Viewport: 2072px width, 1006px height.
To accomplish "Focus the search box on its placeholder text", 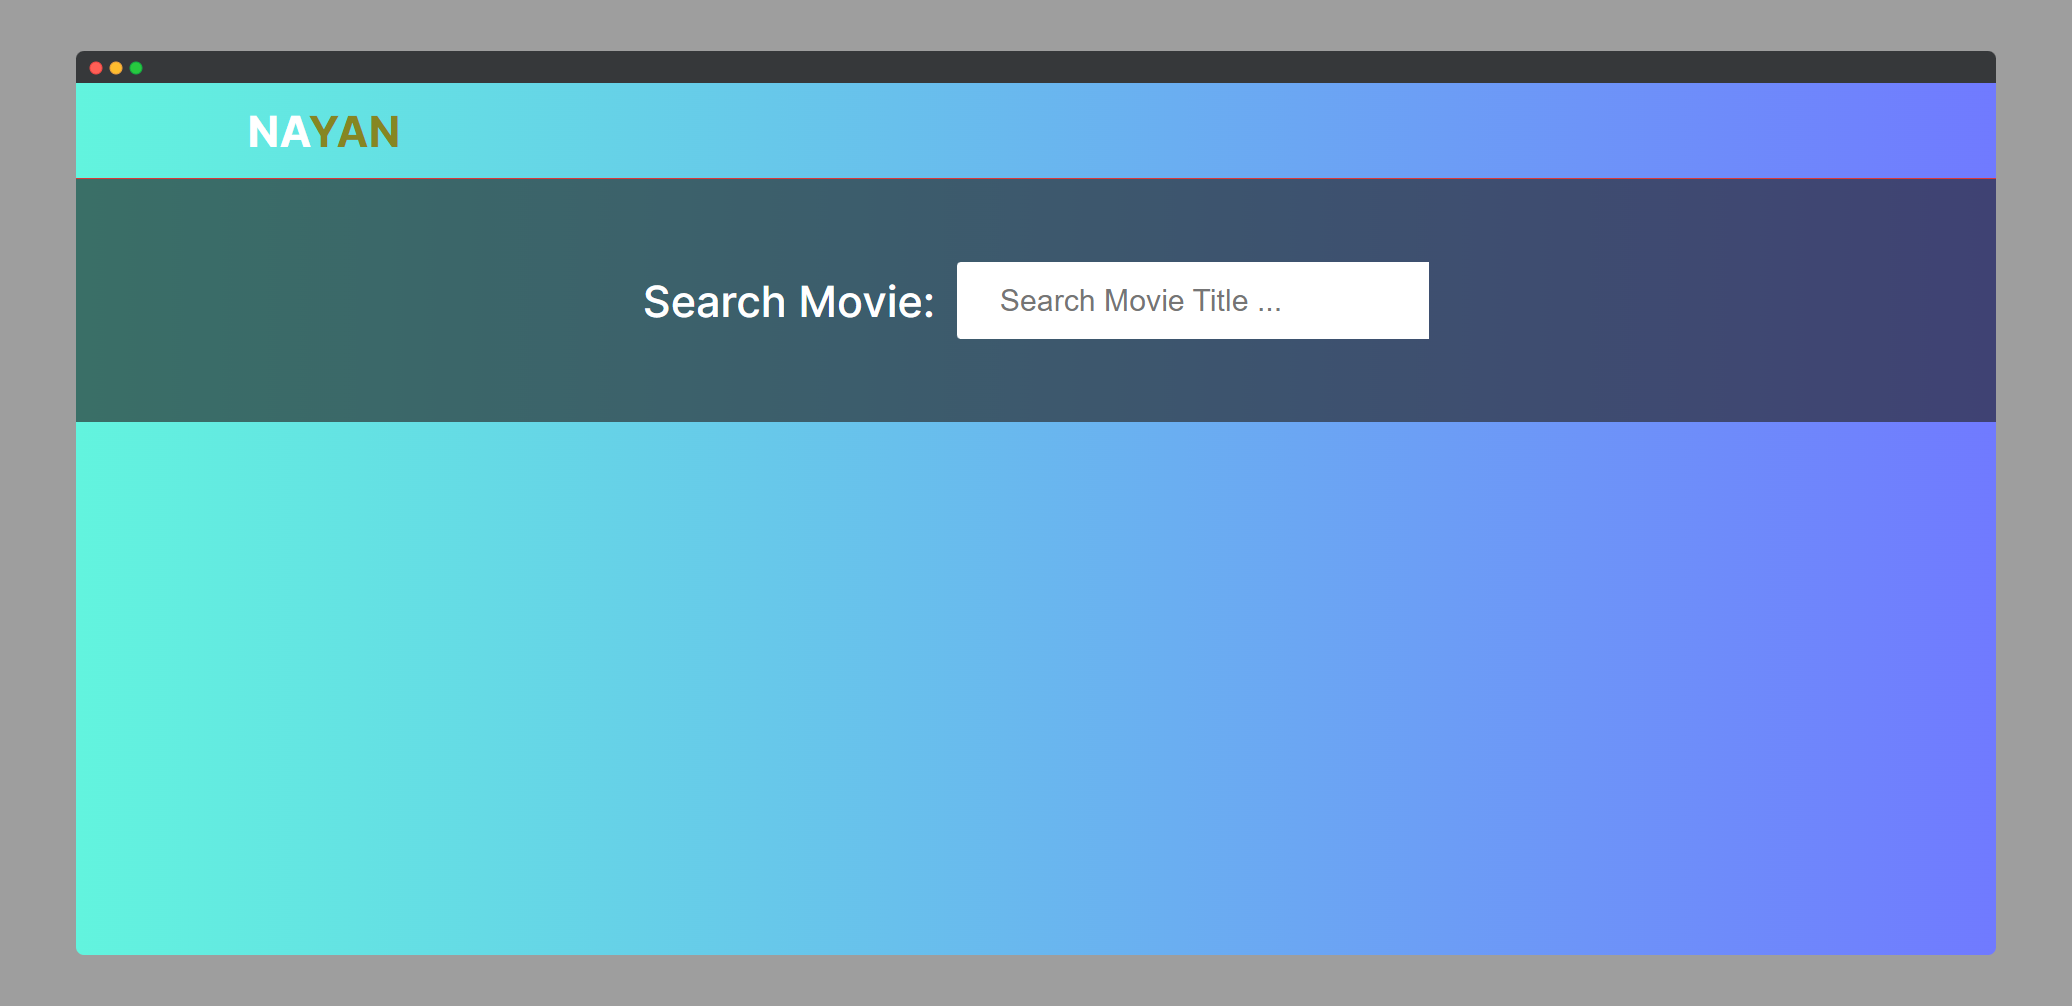I will 1140,301.
